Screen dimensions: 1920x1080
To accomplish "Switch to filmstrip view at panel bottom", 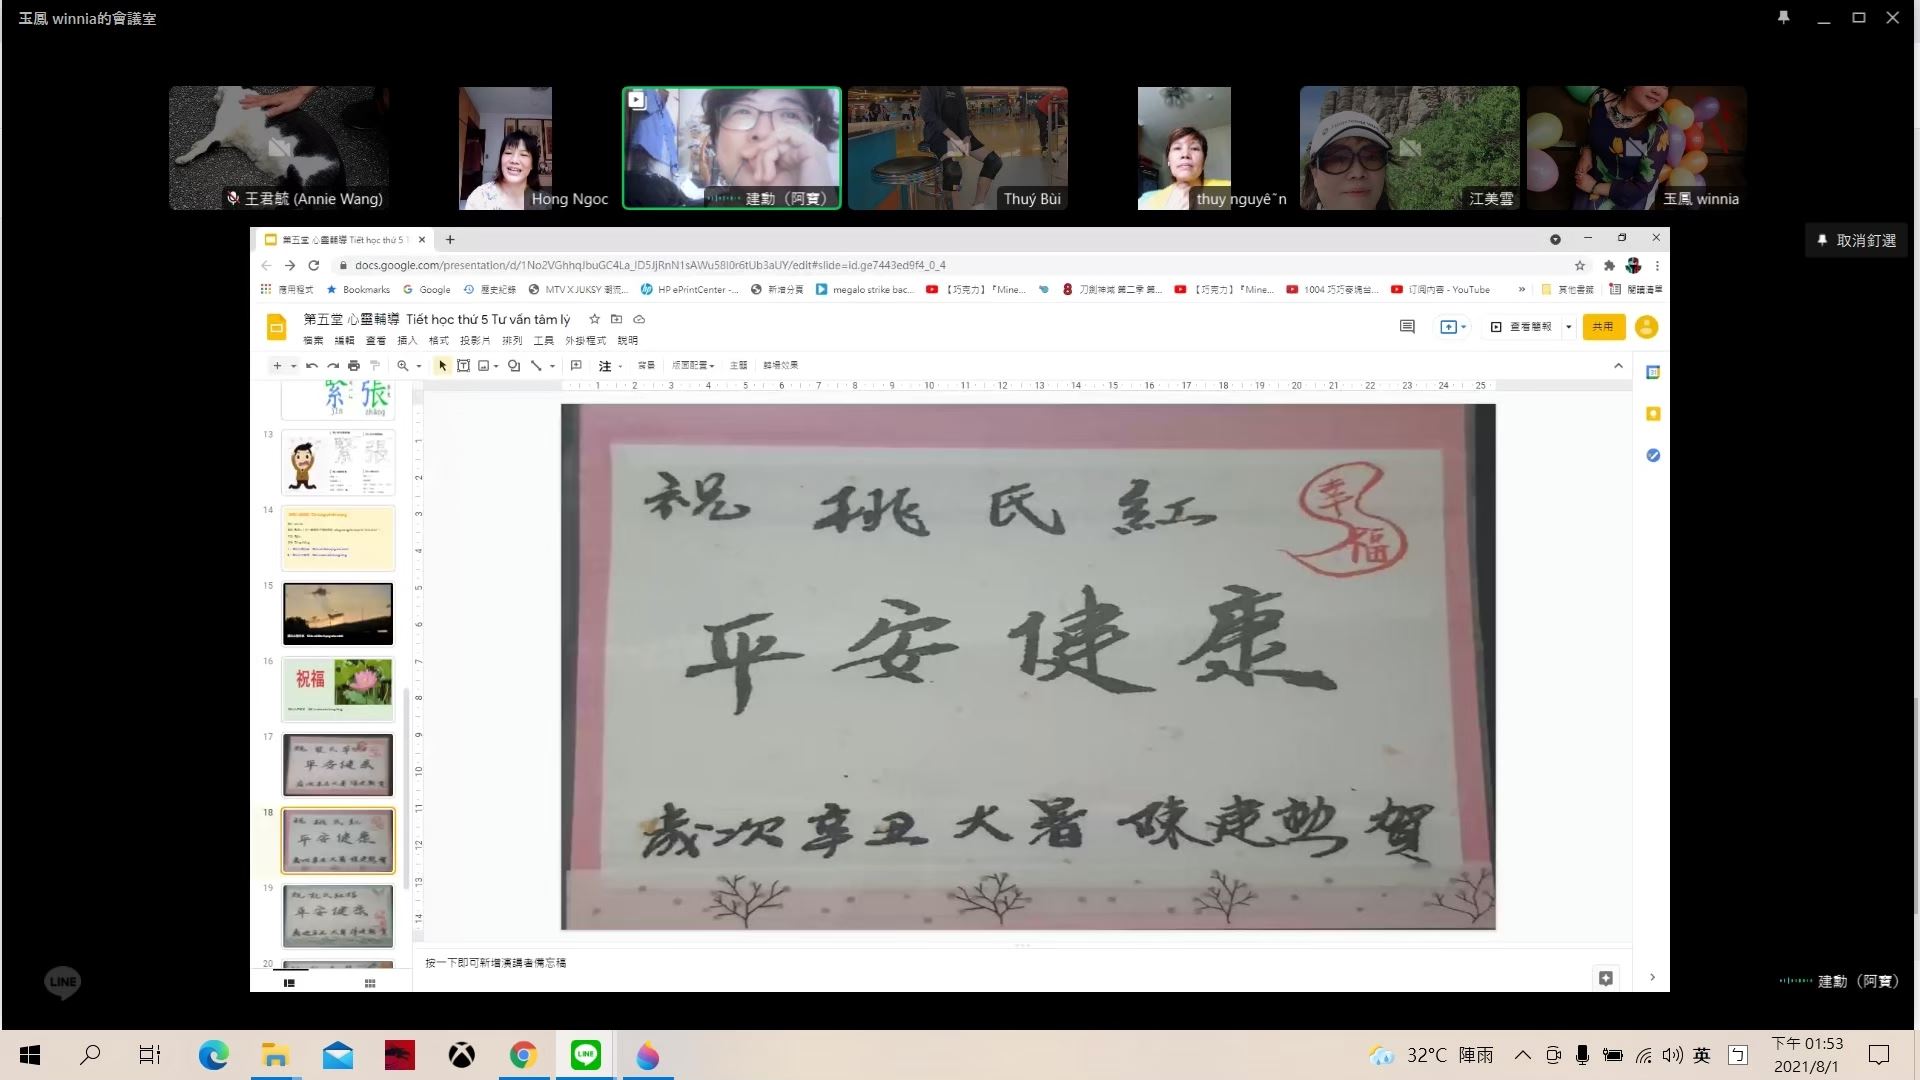I will (289, 983).
